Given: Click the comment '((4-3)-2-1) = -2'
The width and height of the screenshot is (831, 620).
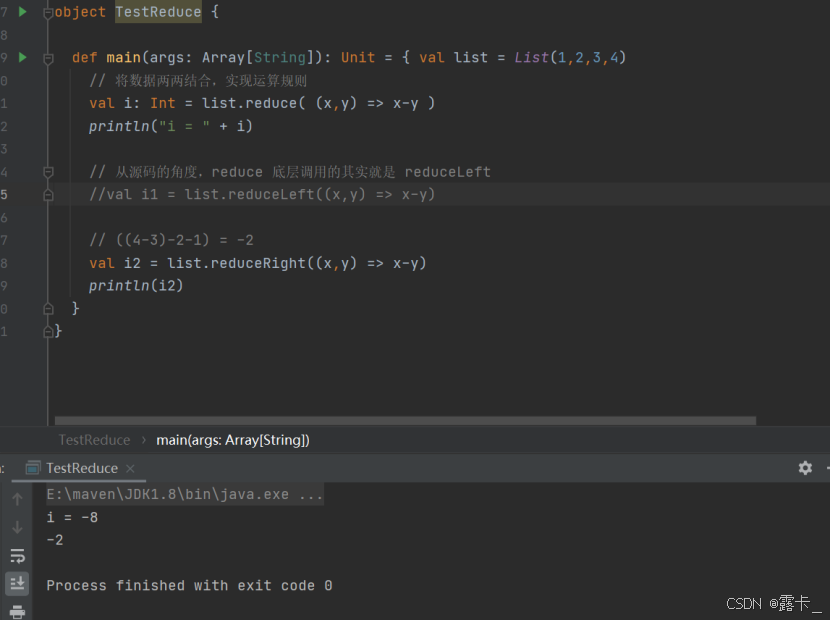Looking at the screenshot, I should [x=171, y=240].
